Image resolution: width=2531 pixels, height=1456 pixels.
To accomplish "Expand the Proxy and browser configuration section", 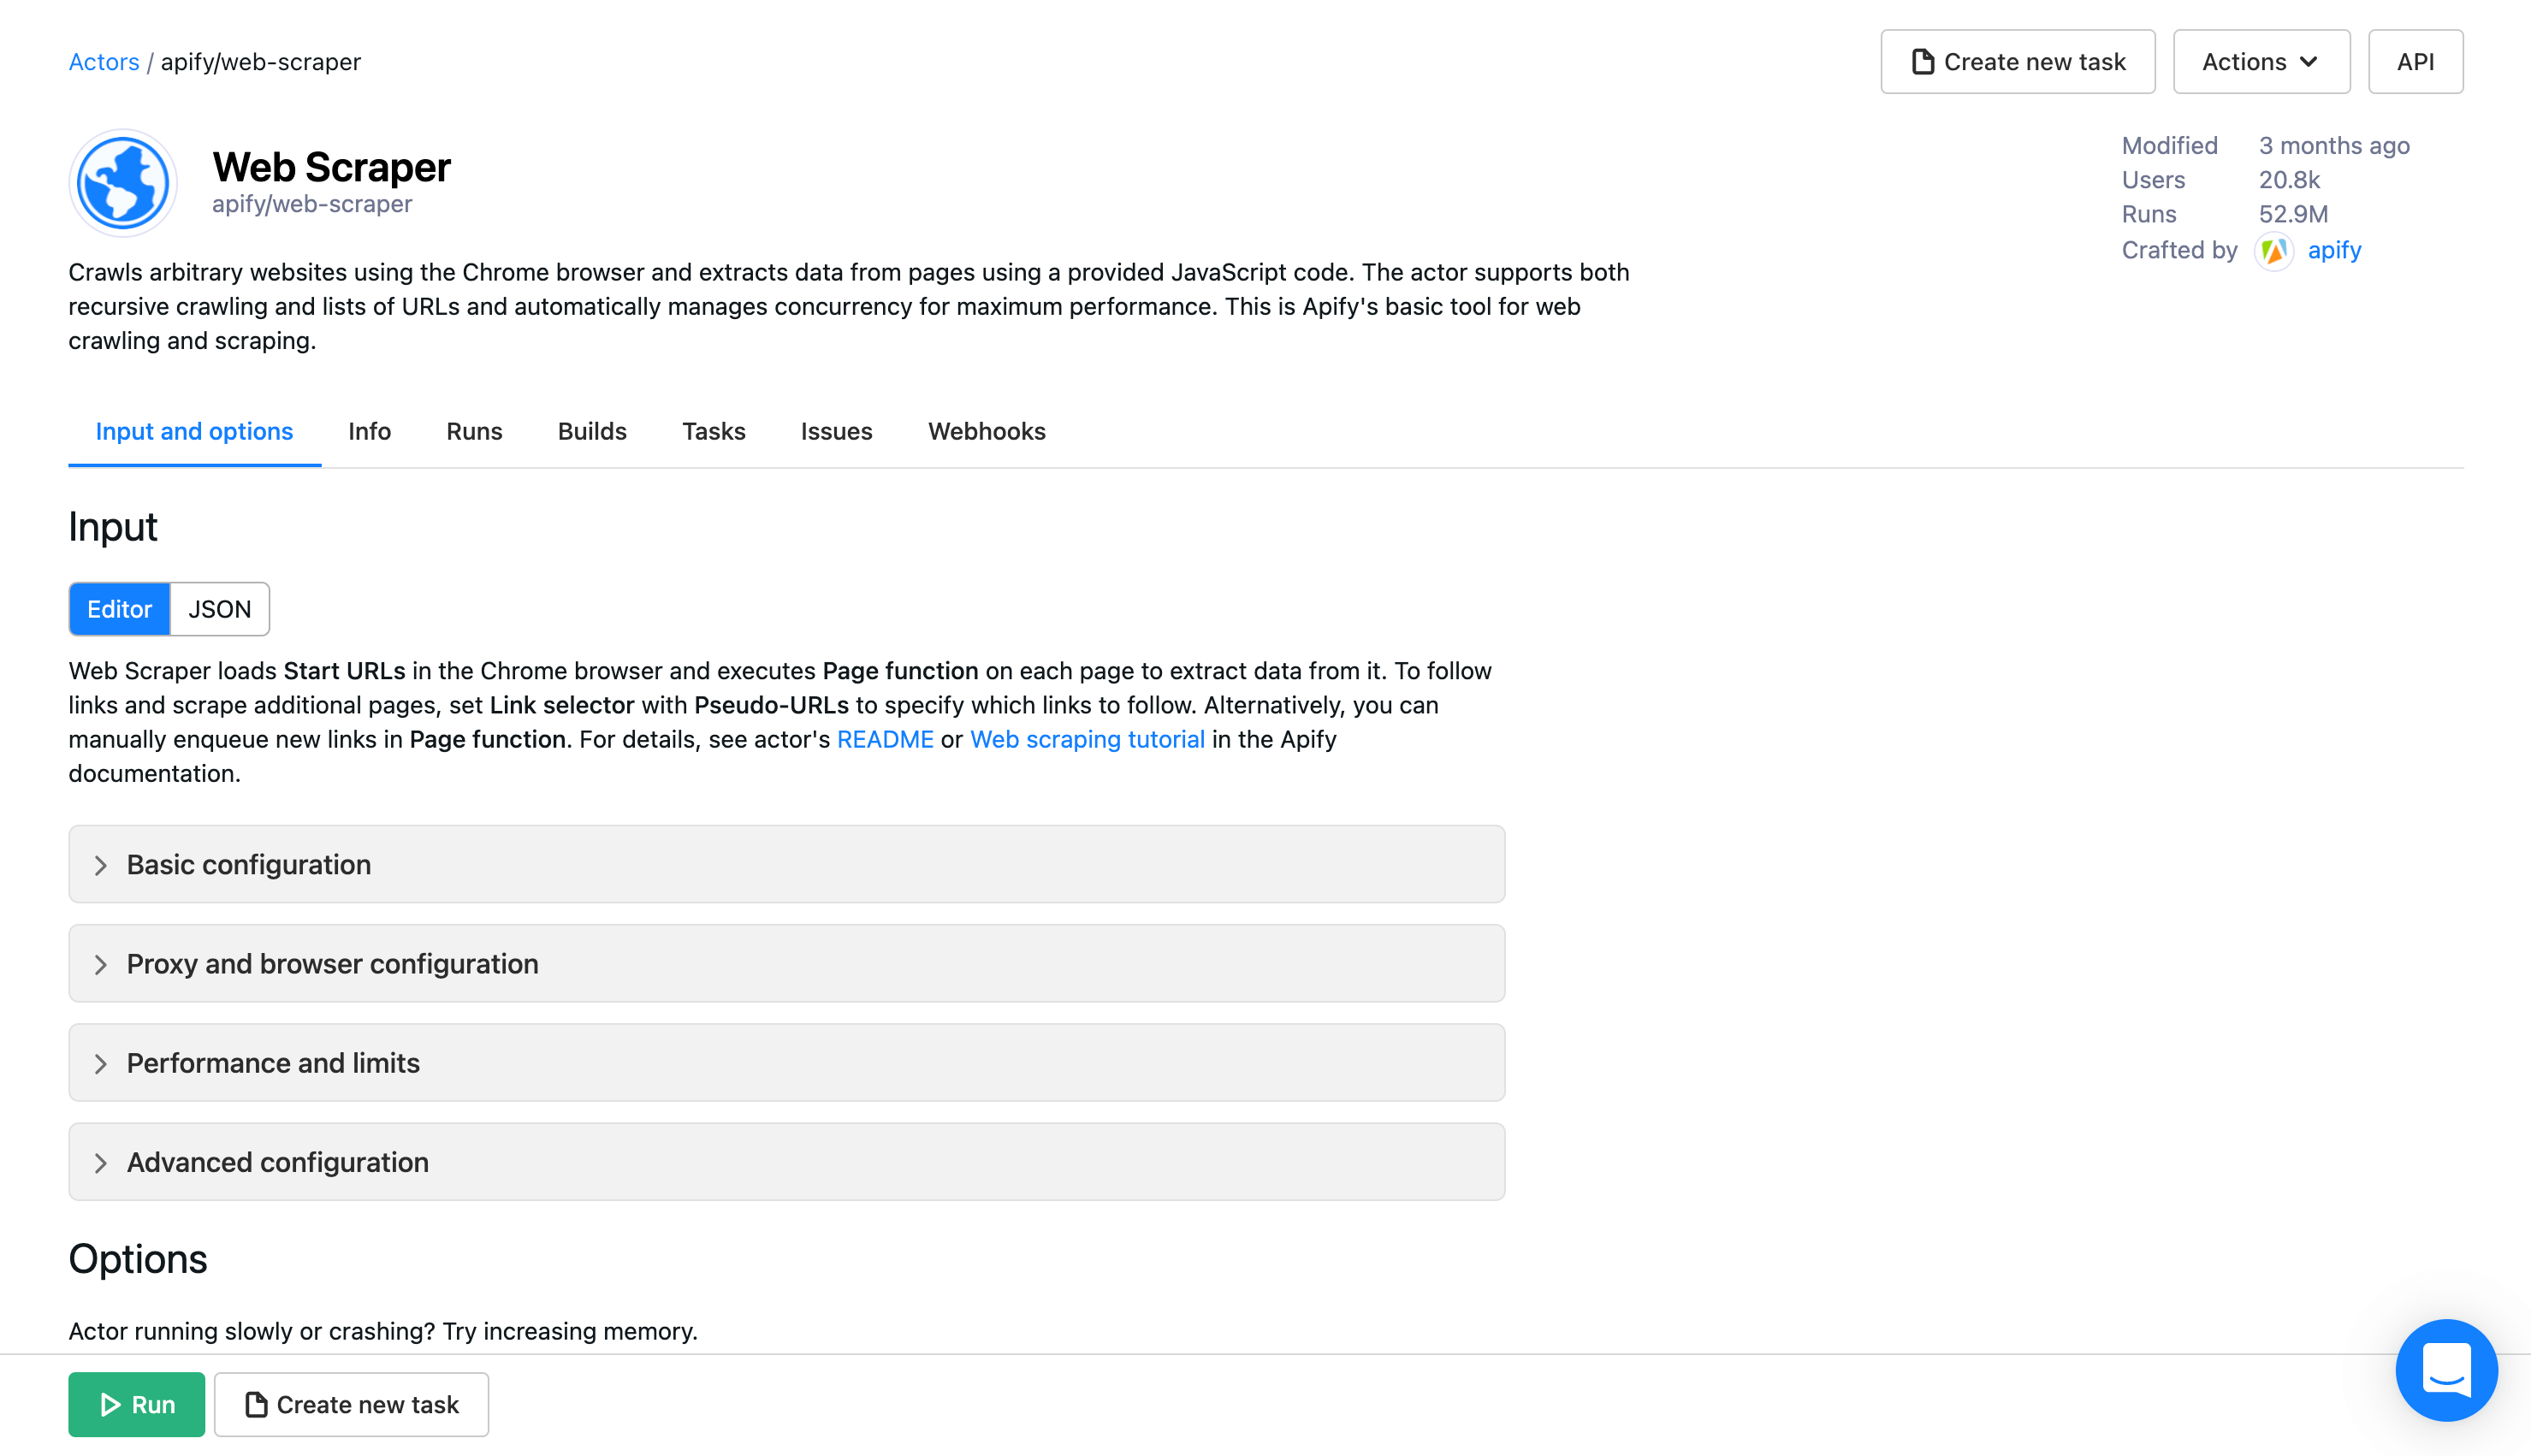I will click(331, 963).
